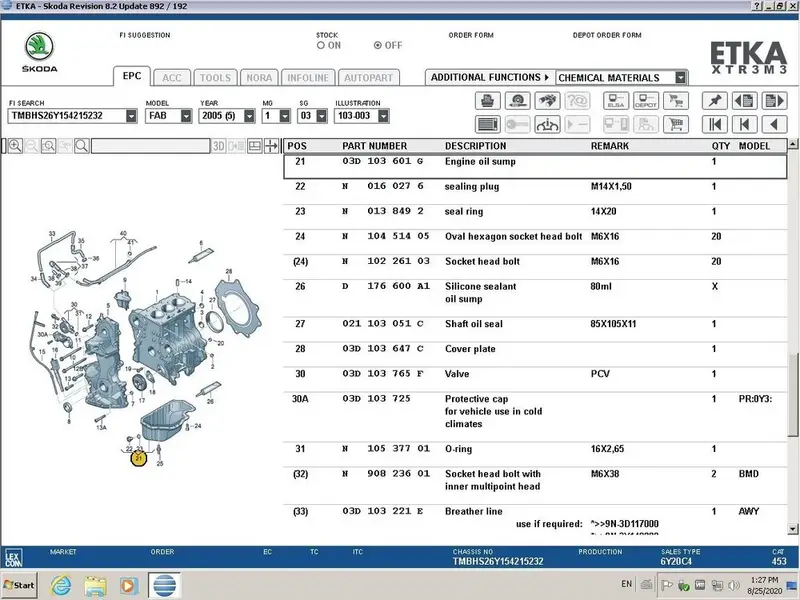Select the Engine oil sump row
Viewport: 800px width, 600px height.
[535, 167]
